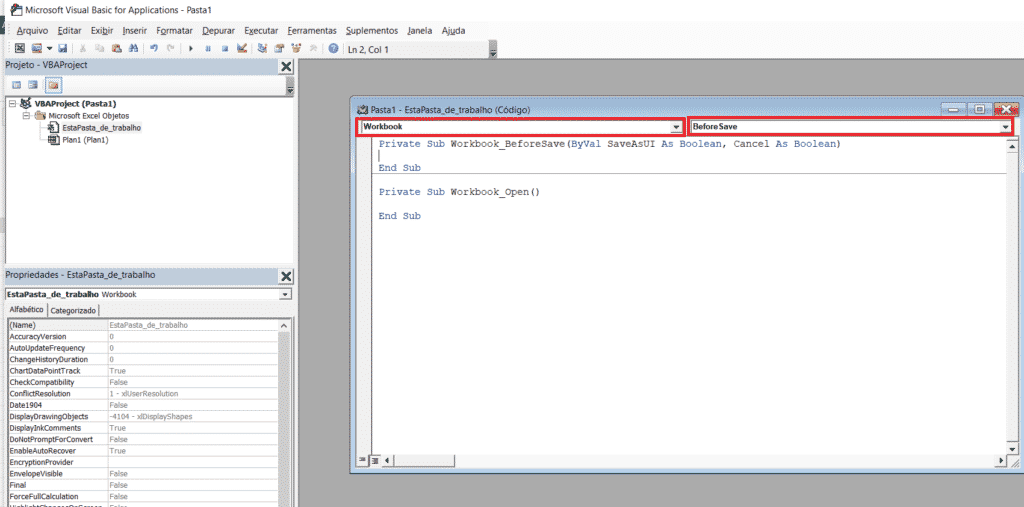This screenshot has height=507, width=1024.
Task: Close the Propriedades panel
Action: [286, 277]
